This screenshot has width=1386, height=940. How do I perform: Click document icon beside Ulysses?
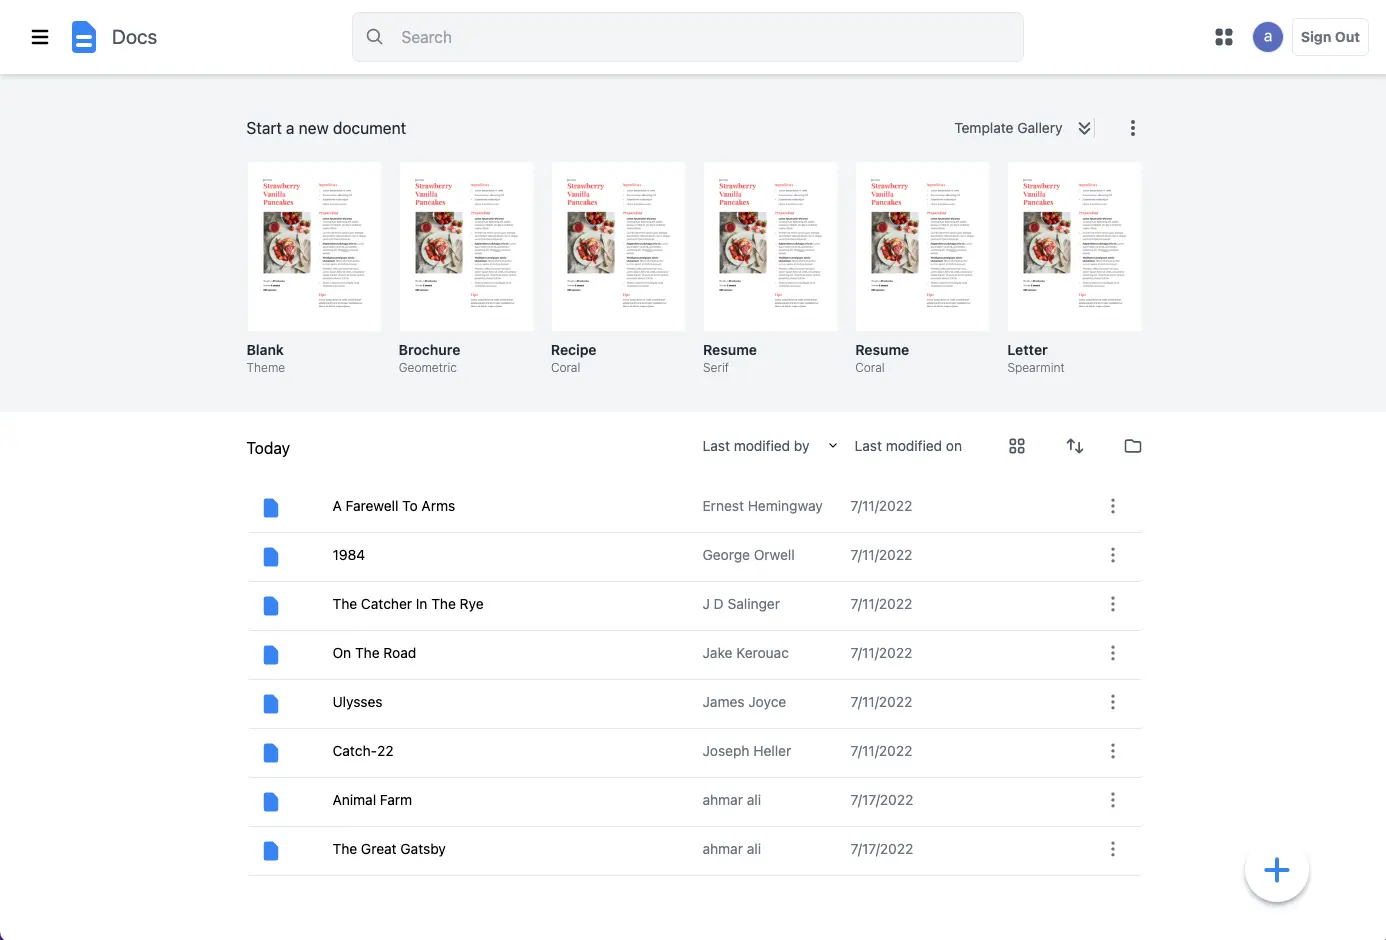click(271, 704)
